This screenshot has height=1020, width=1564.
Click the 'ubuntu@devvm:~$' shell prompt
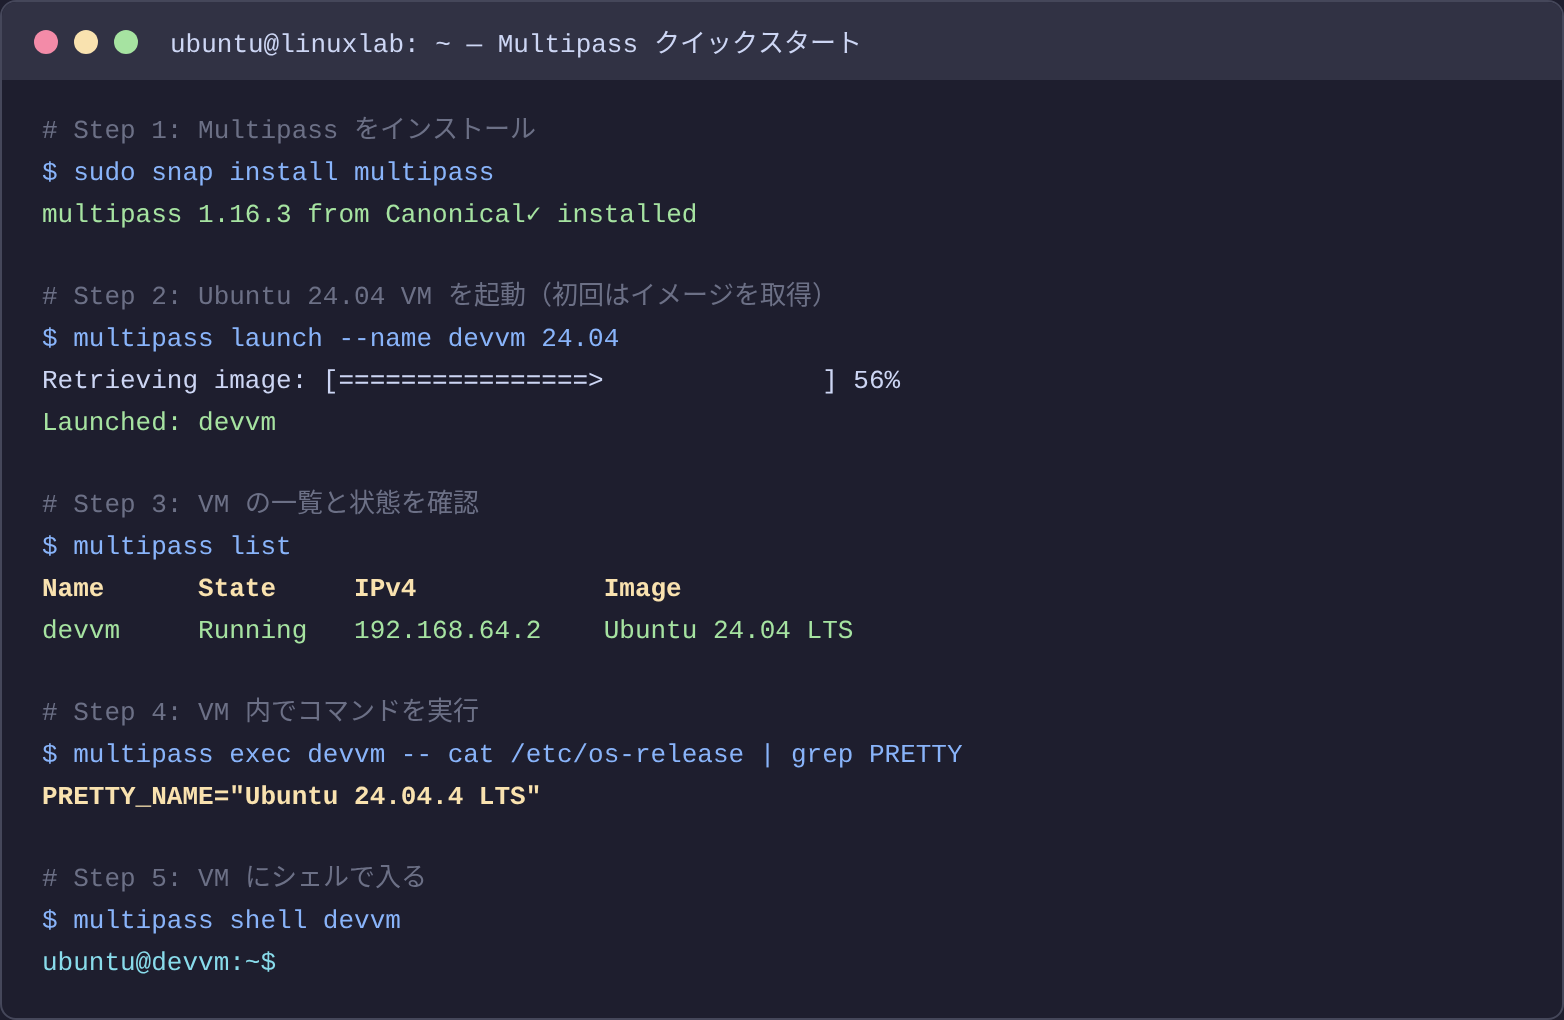[159, 962]
